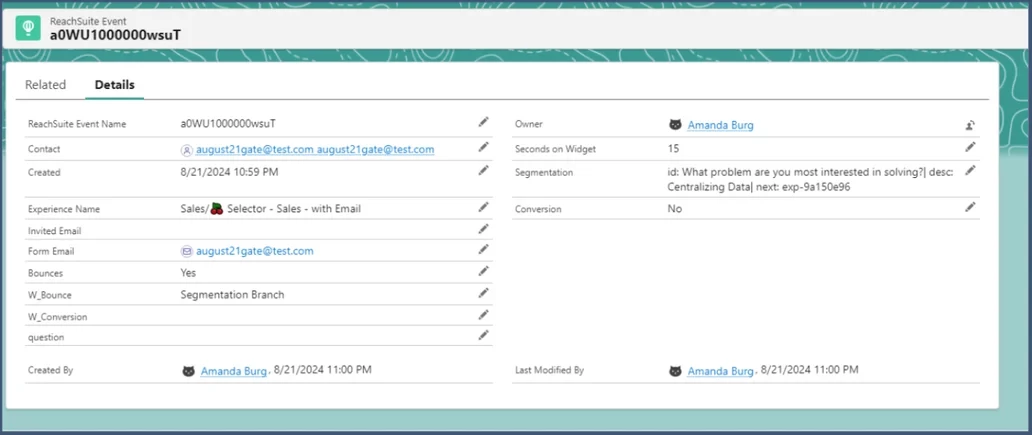The width and height of the screenshot is (1032, 435).
Task: Edit the W_Conversion field
Action: pyautogui.click(x=484, y=315)
